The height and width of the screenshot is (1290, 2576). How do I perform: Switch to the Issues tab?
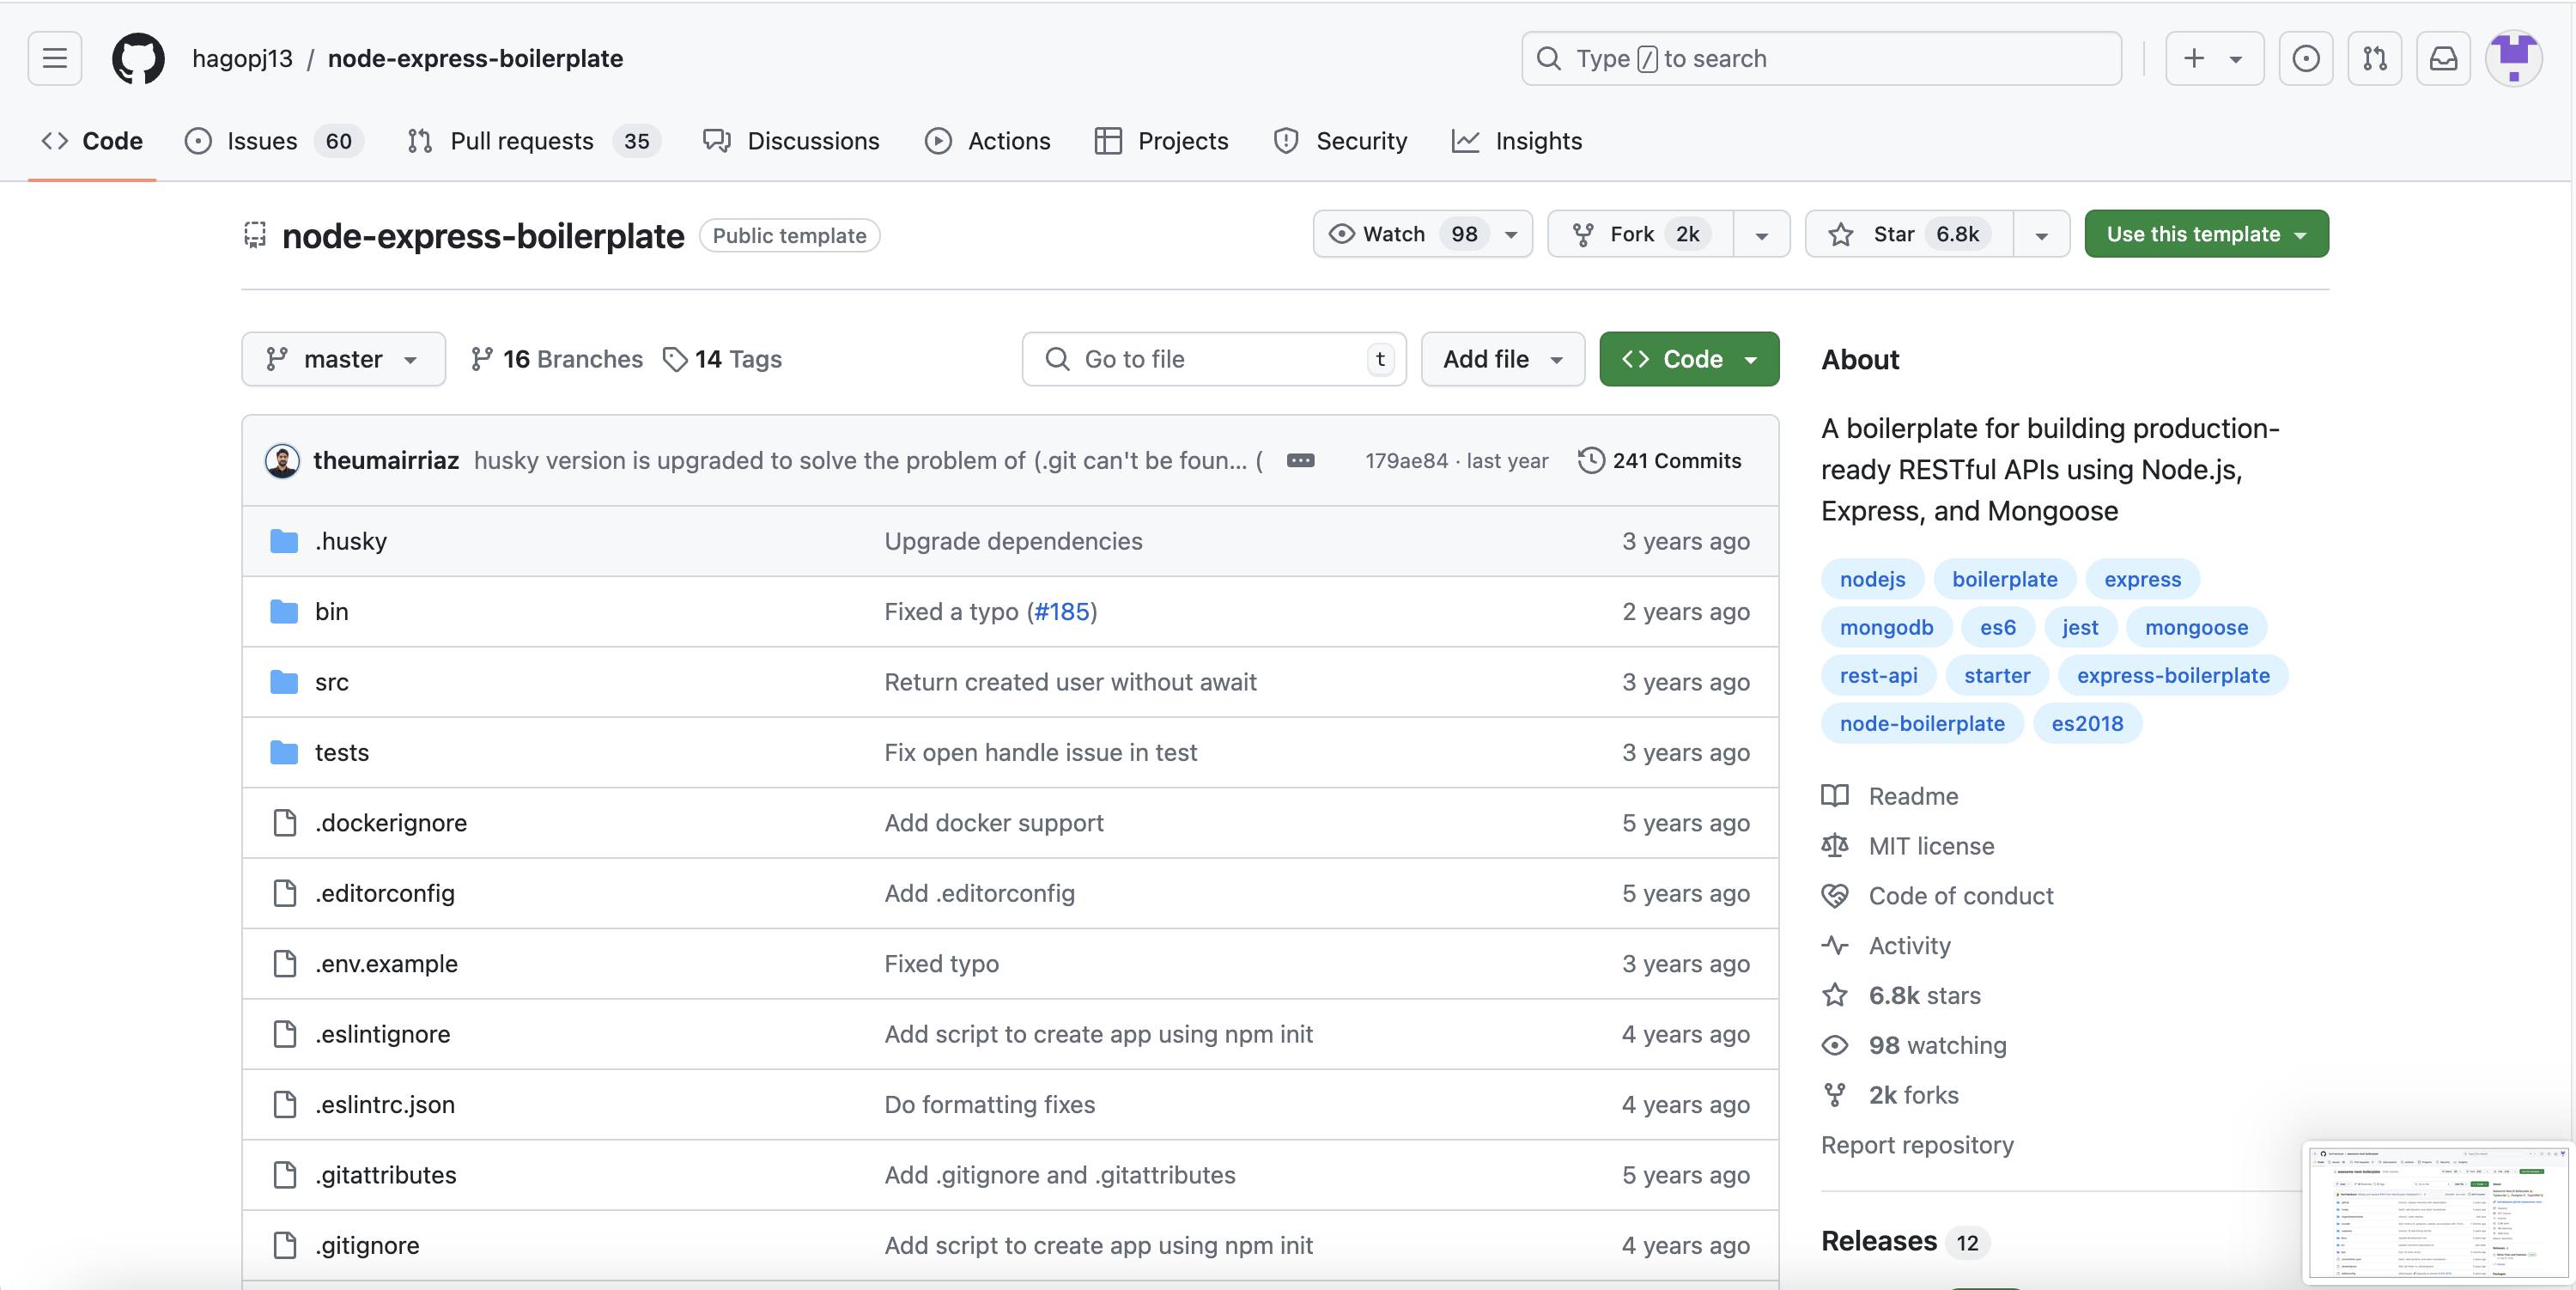(x=273, y=141)
